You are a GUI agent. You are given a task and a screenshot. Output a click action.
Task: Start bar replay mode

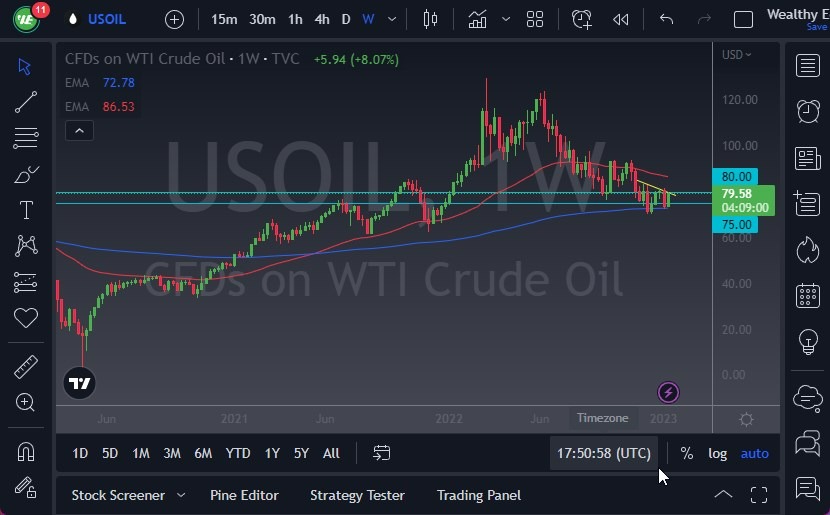tap(620, 20)
